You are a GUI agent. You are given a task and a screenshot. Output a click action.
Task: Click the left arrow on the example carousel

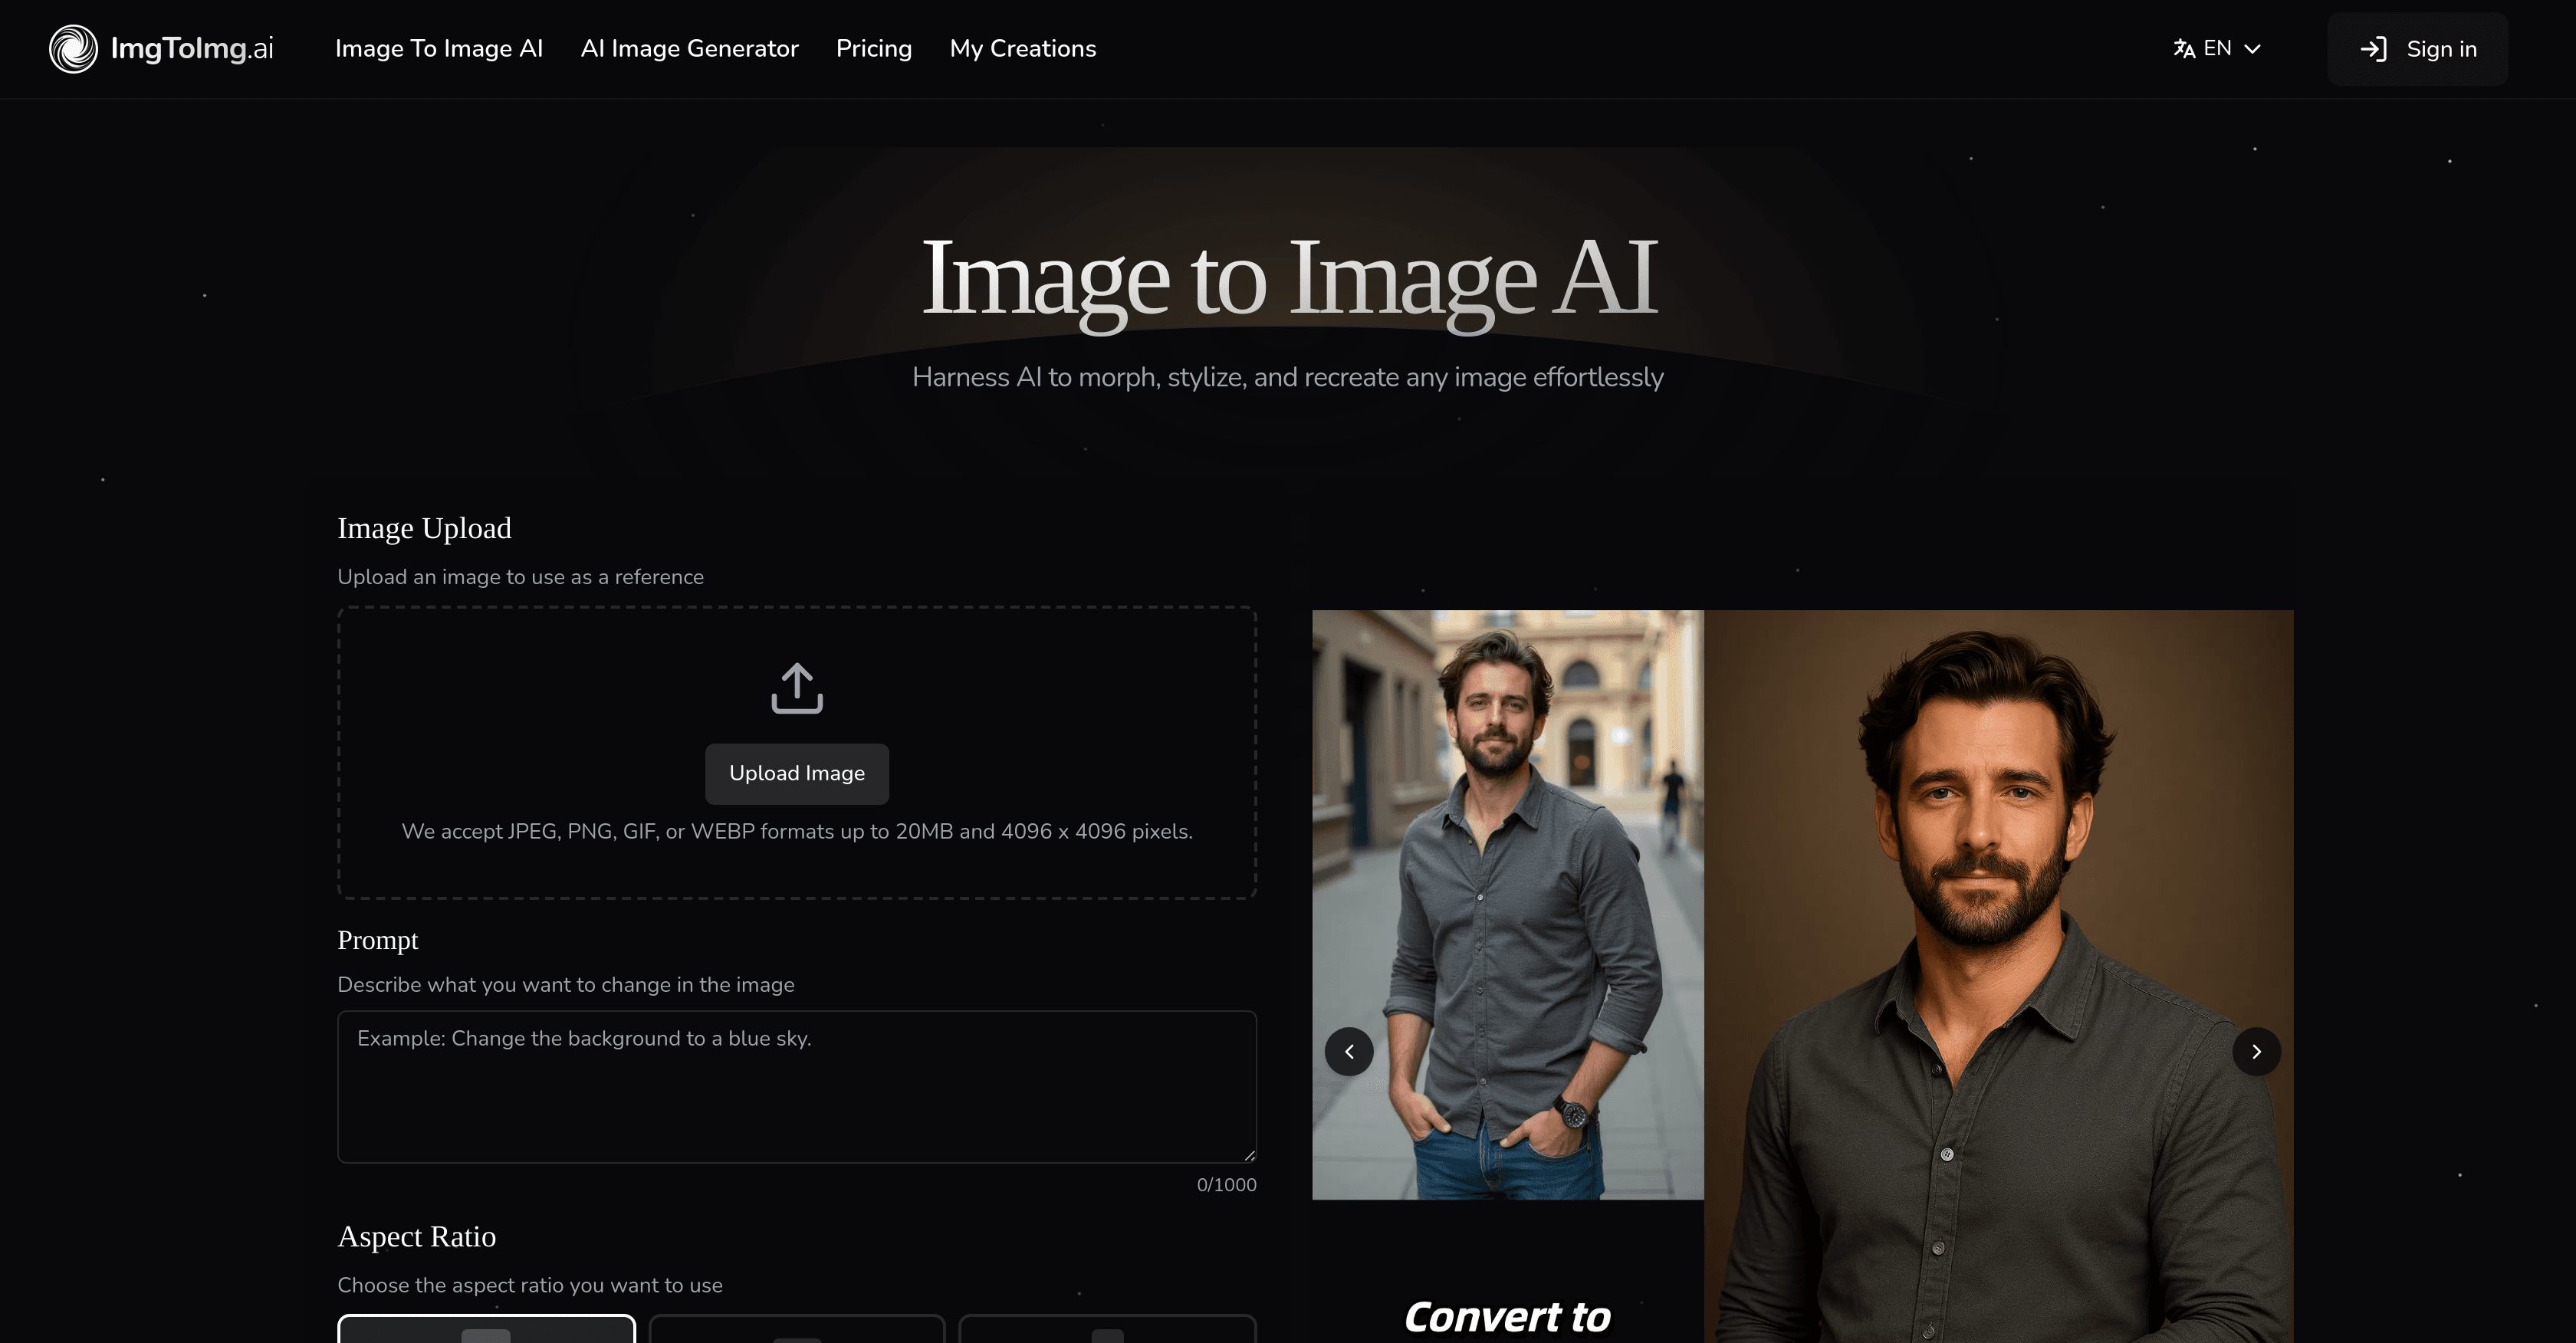pos(1349,1051)
